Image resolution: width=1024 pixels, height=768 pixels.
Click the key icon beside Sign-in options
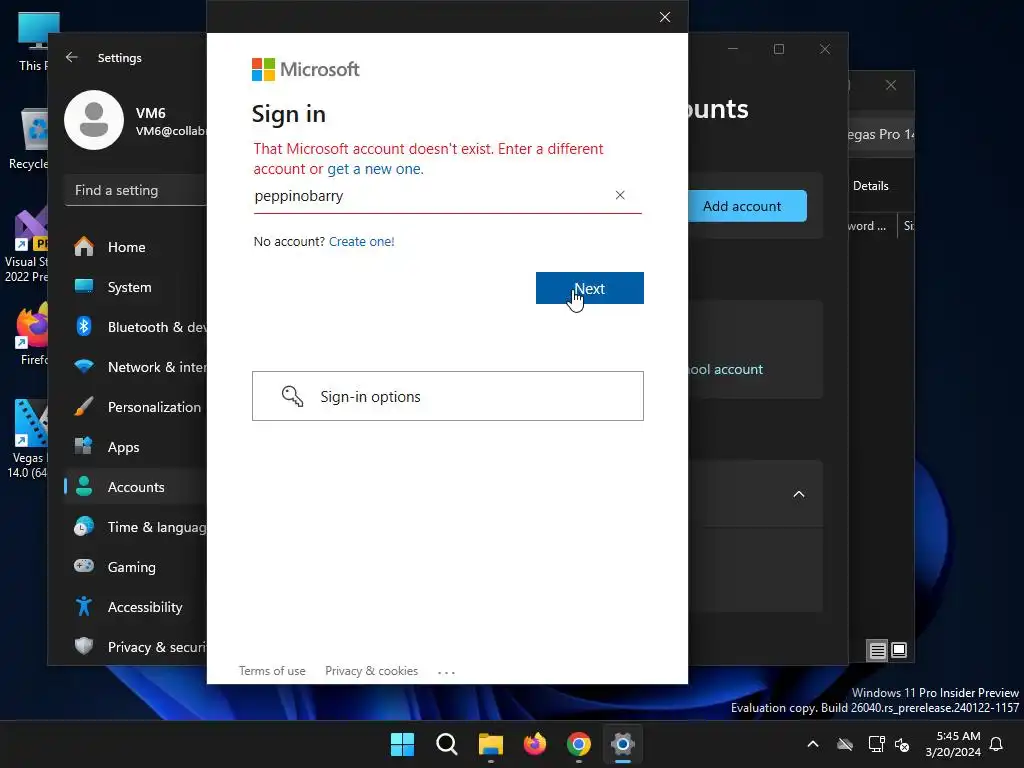292,396
